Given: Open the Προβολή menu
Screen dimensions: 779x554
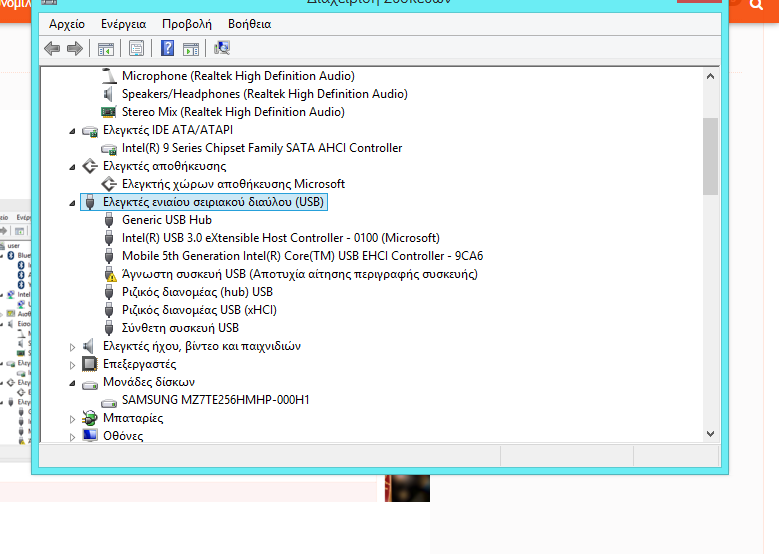Looking at the screenshot, I should coord(187,23).
